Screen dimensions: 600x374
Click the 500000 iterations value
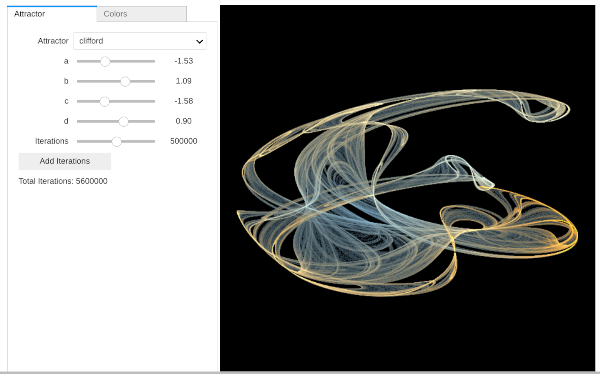pos(184,141)
